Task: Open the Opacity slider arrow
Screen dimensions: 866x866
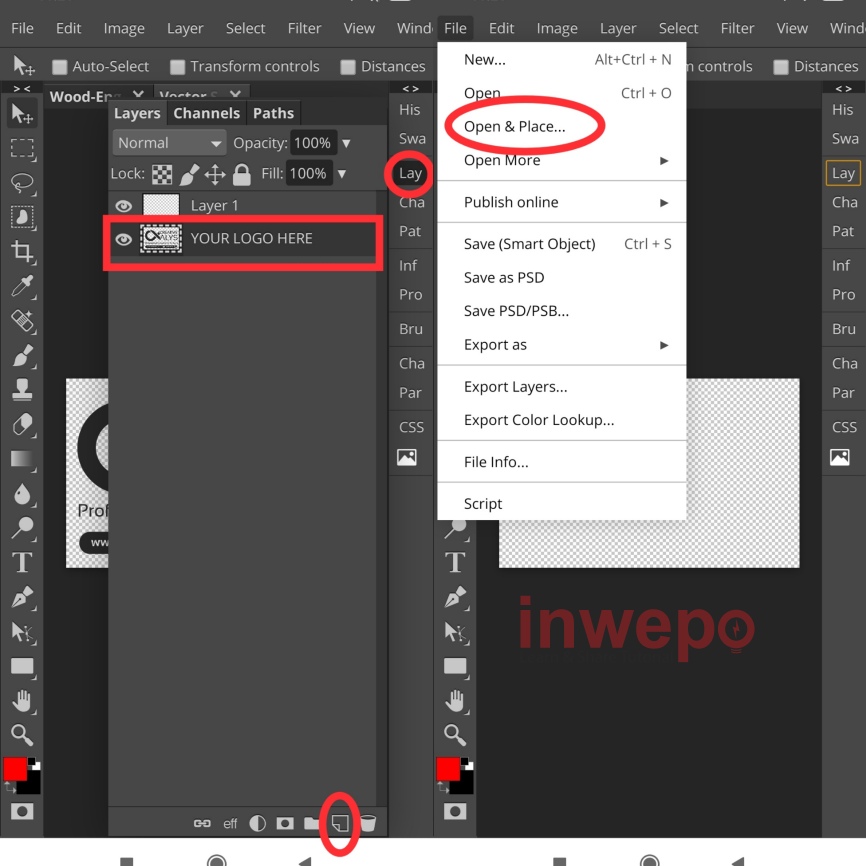Action: (346, 144)
